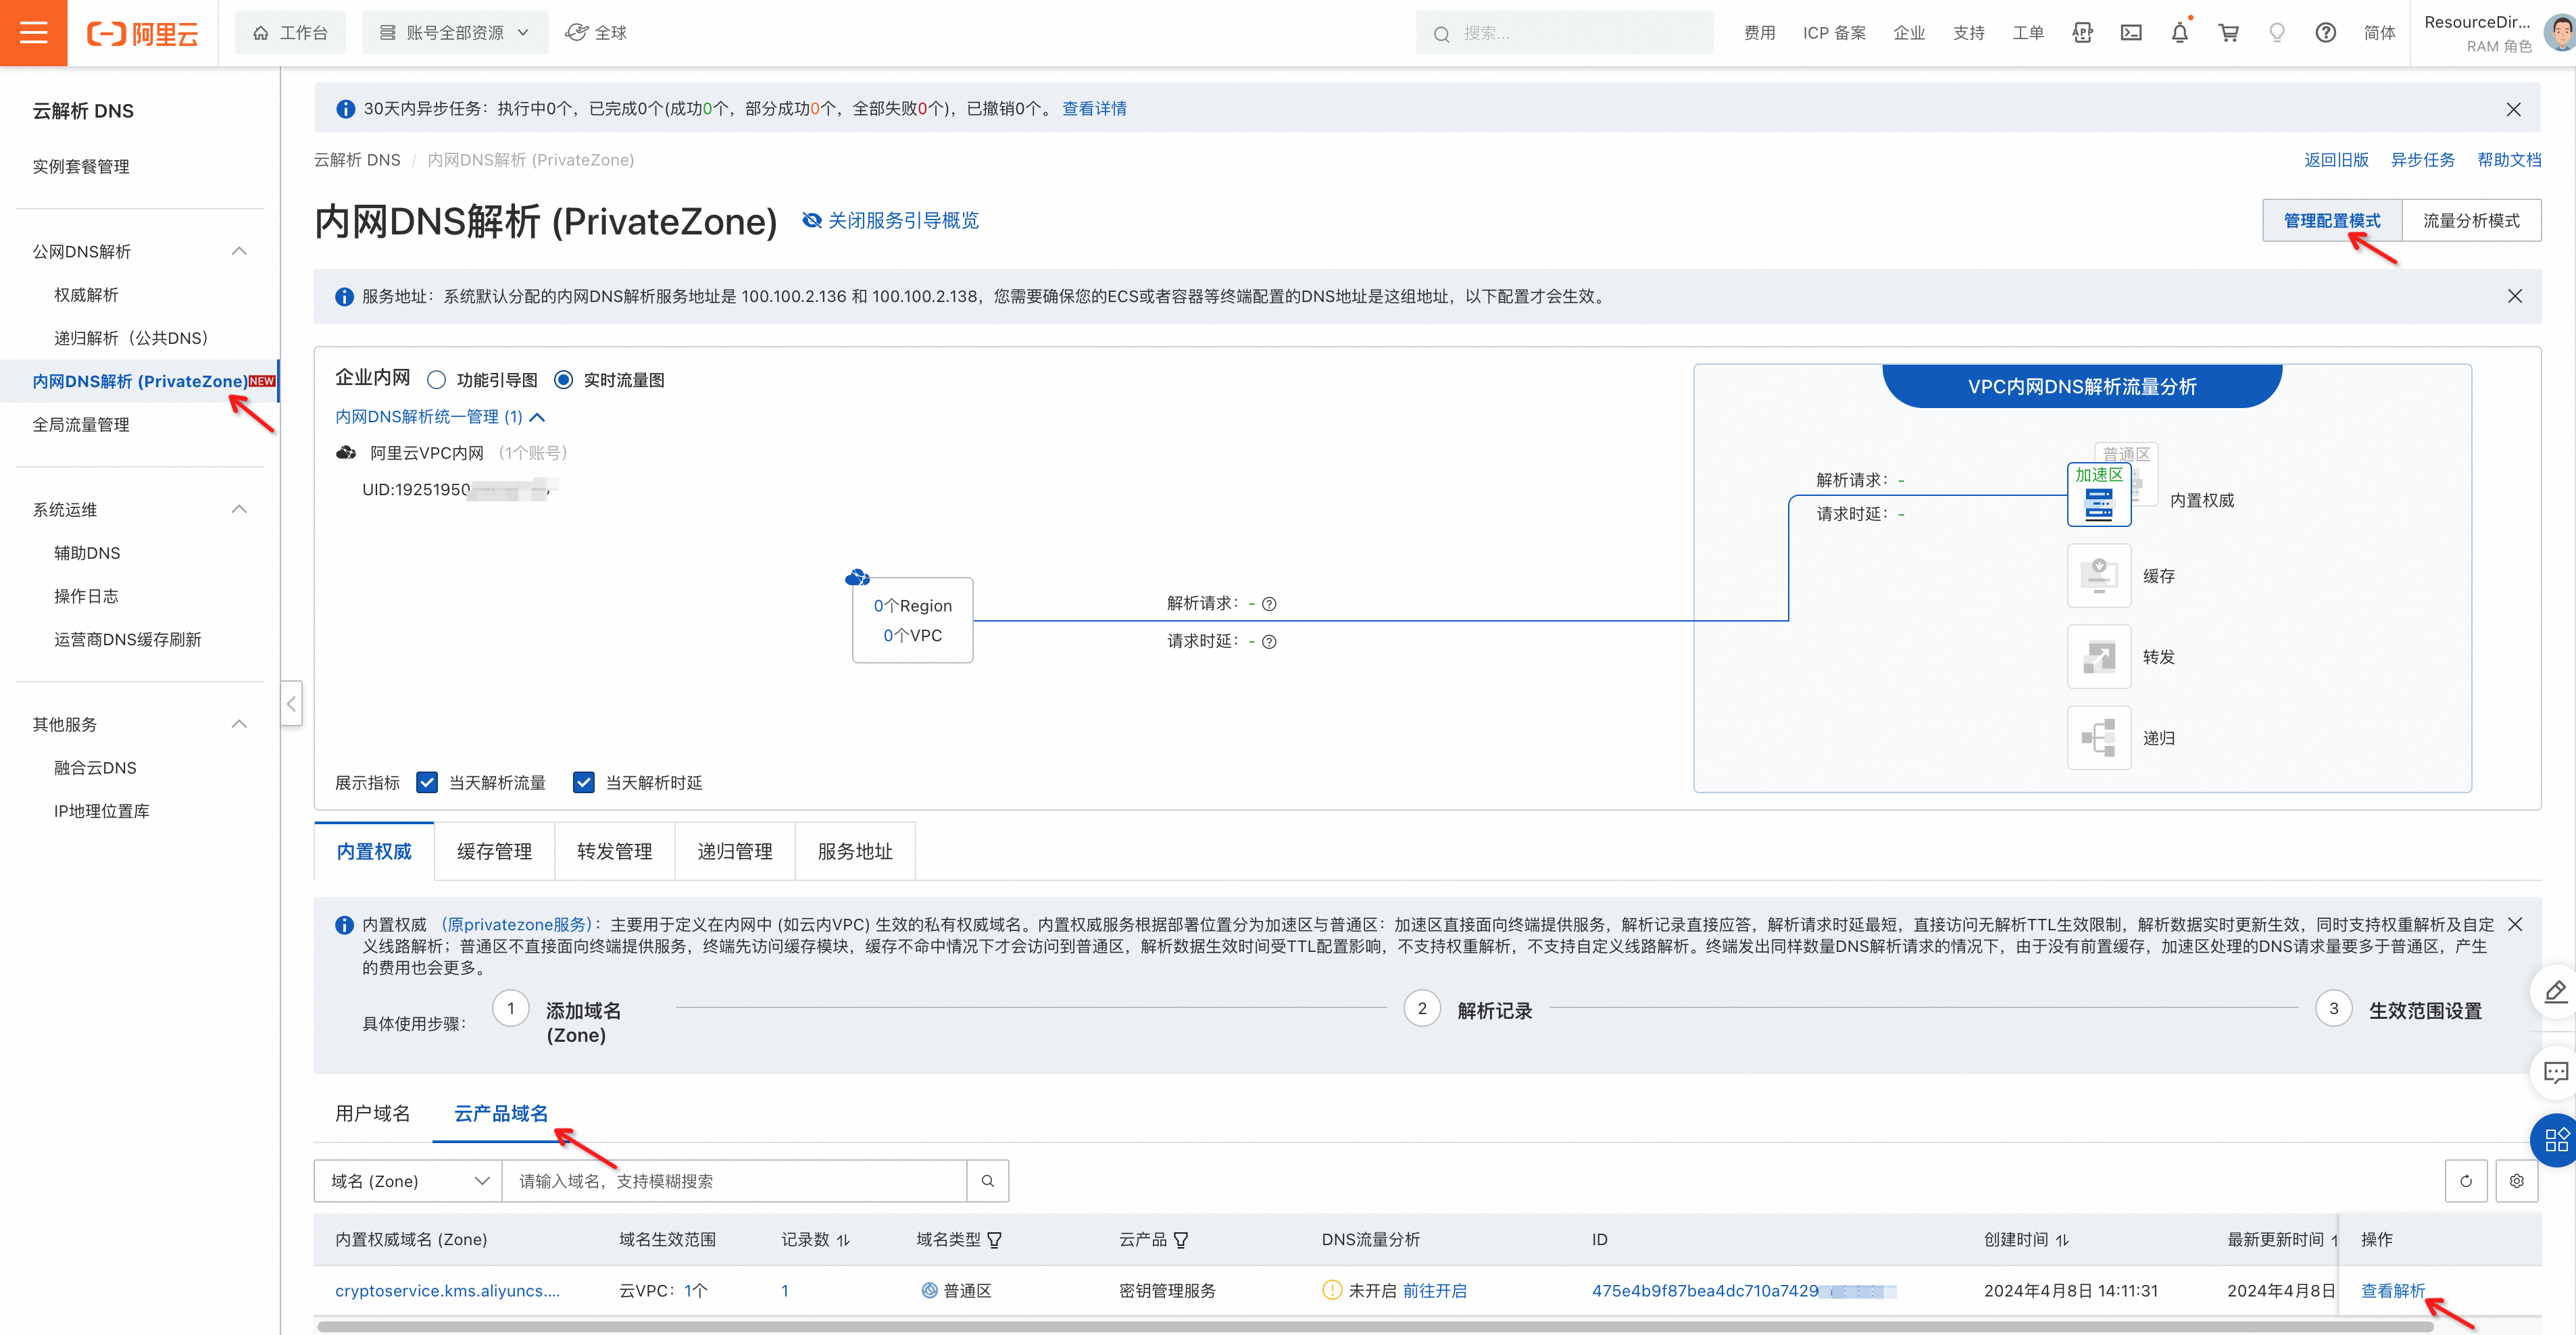Switch to the 缓存管理 tab
2576x1335 pixels.
pyautogui.click(x=494, y=852)
